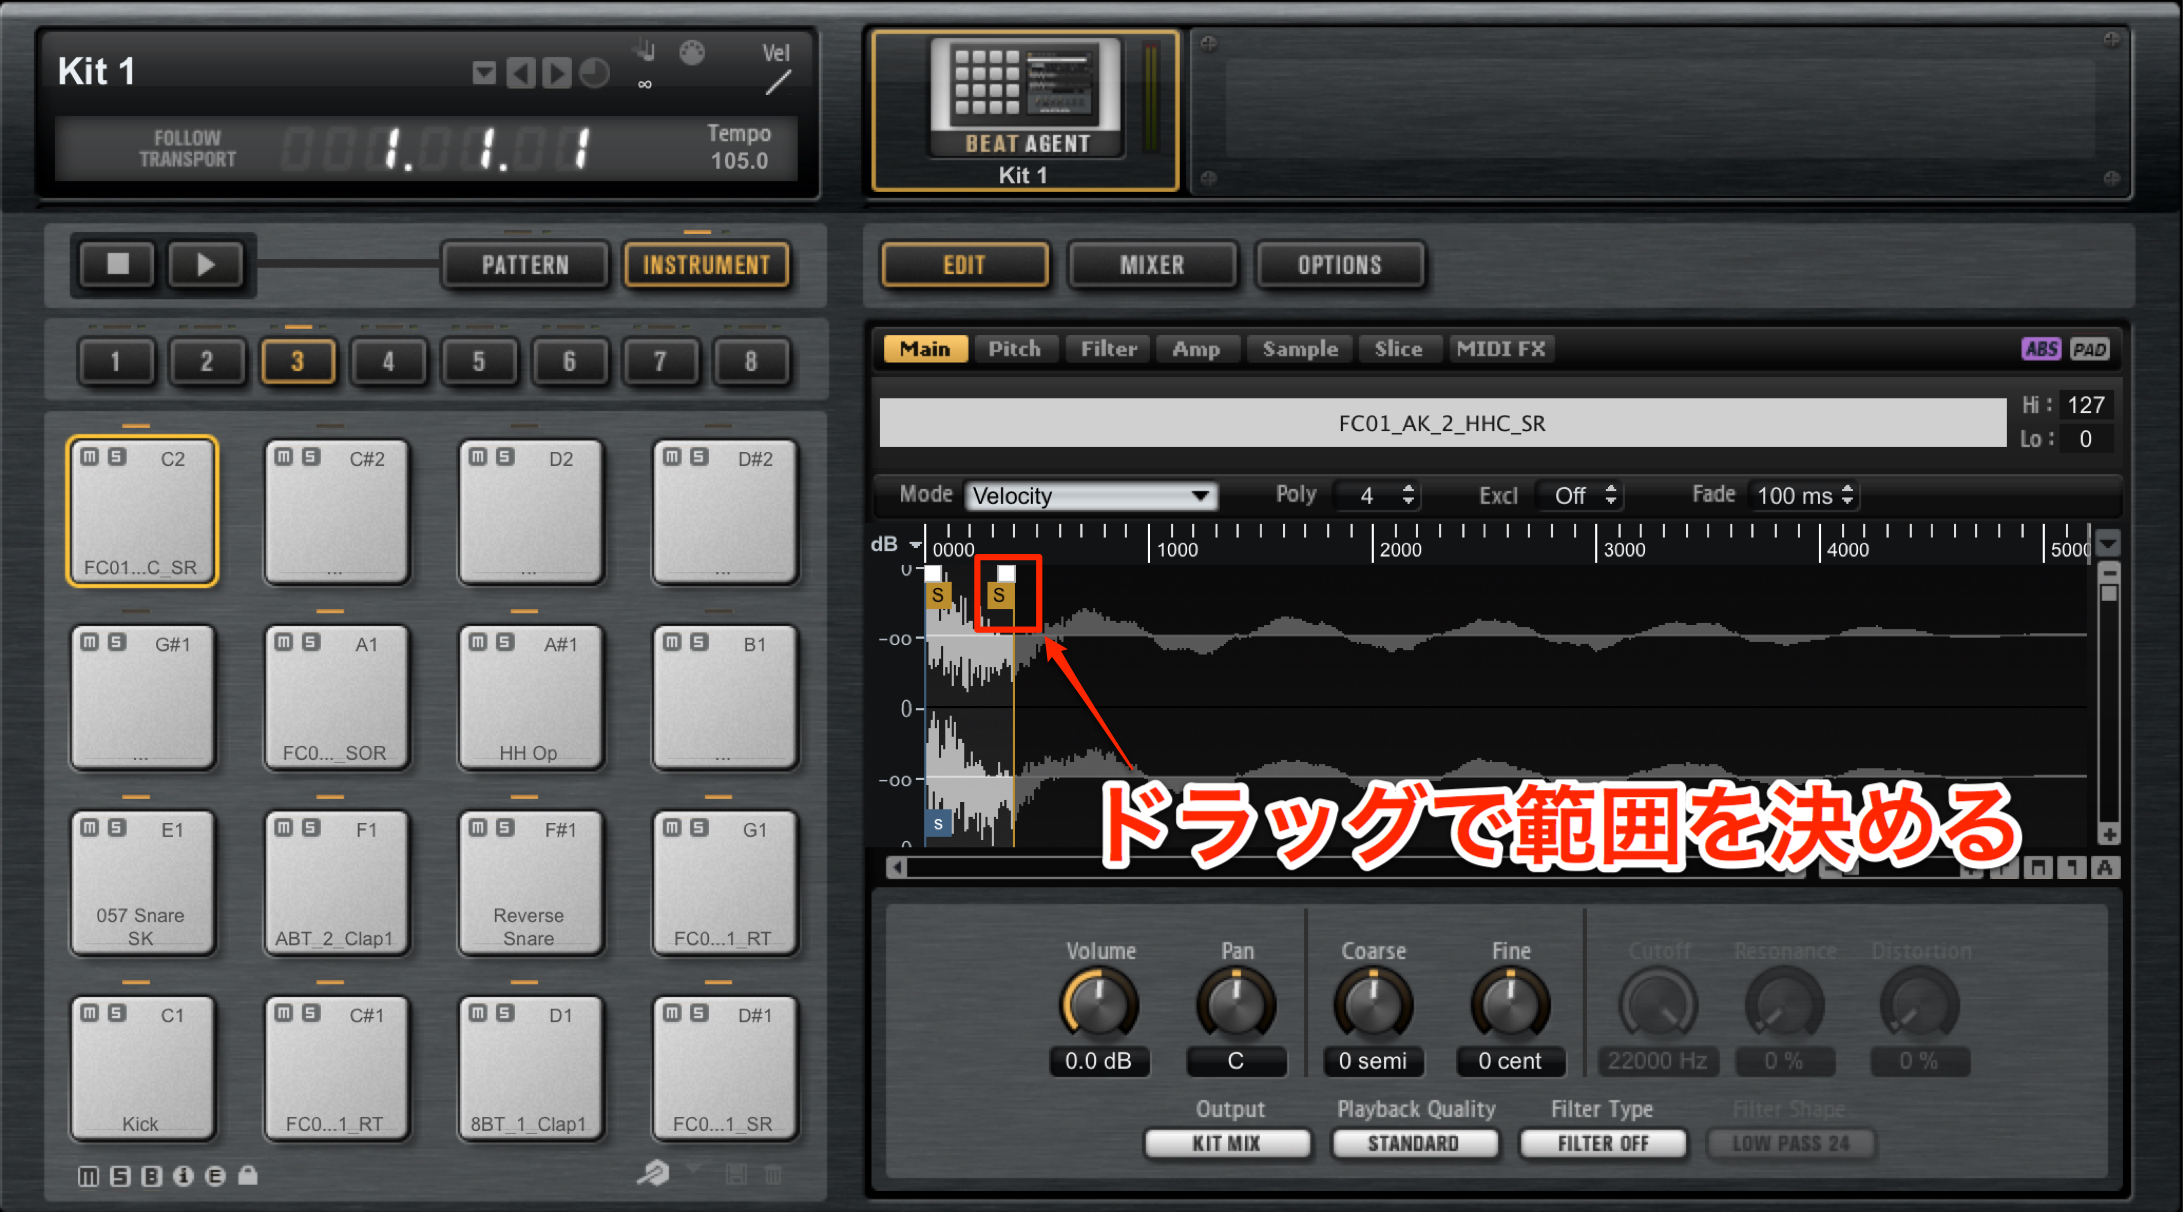Screen dimensions: 2184x1212
Task: Solo the 057 Snare SK E1 pad
Action: point(117,828)
